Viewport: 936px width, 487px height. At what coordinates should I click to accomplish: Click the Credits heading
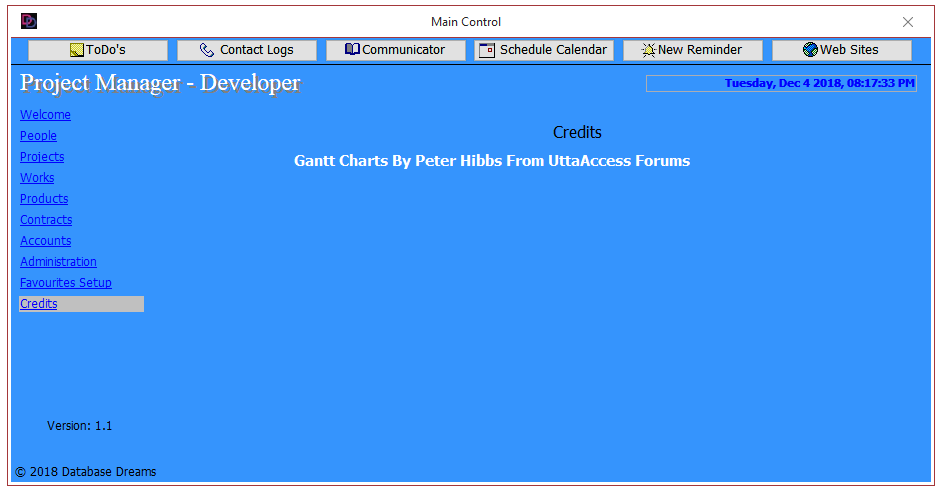(577, 132)
